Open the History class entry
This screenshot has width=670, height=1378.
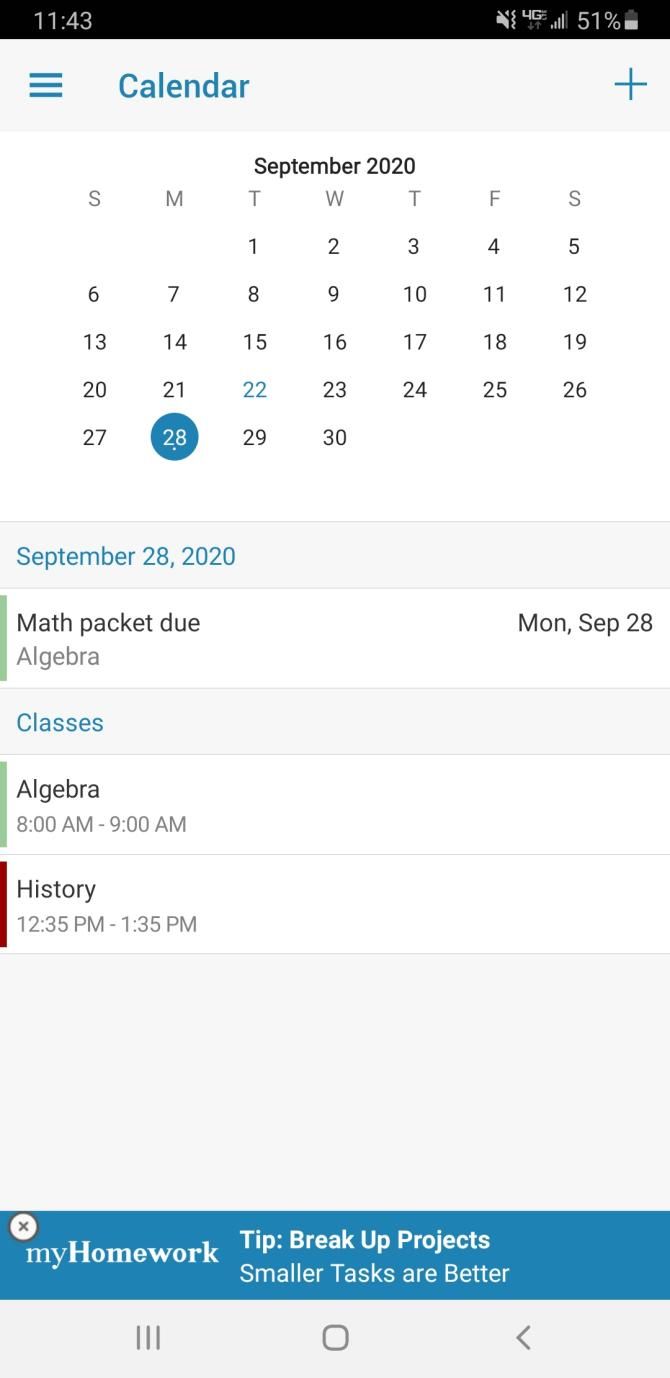(335, 904)
